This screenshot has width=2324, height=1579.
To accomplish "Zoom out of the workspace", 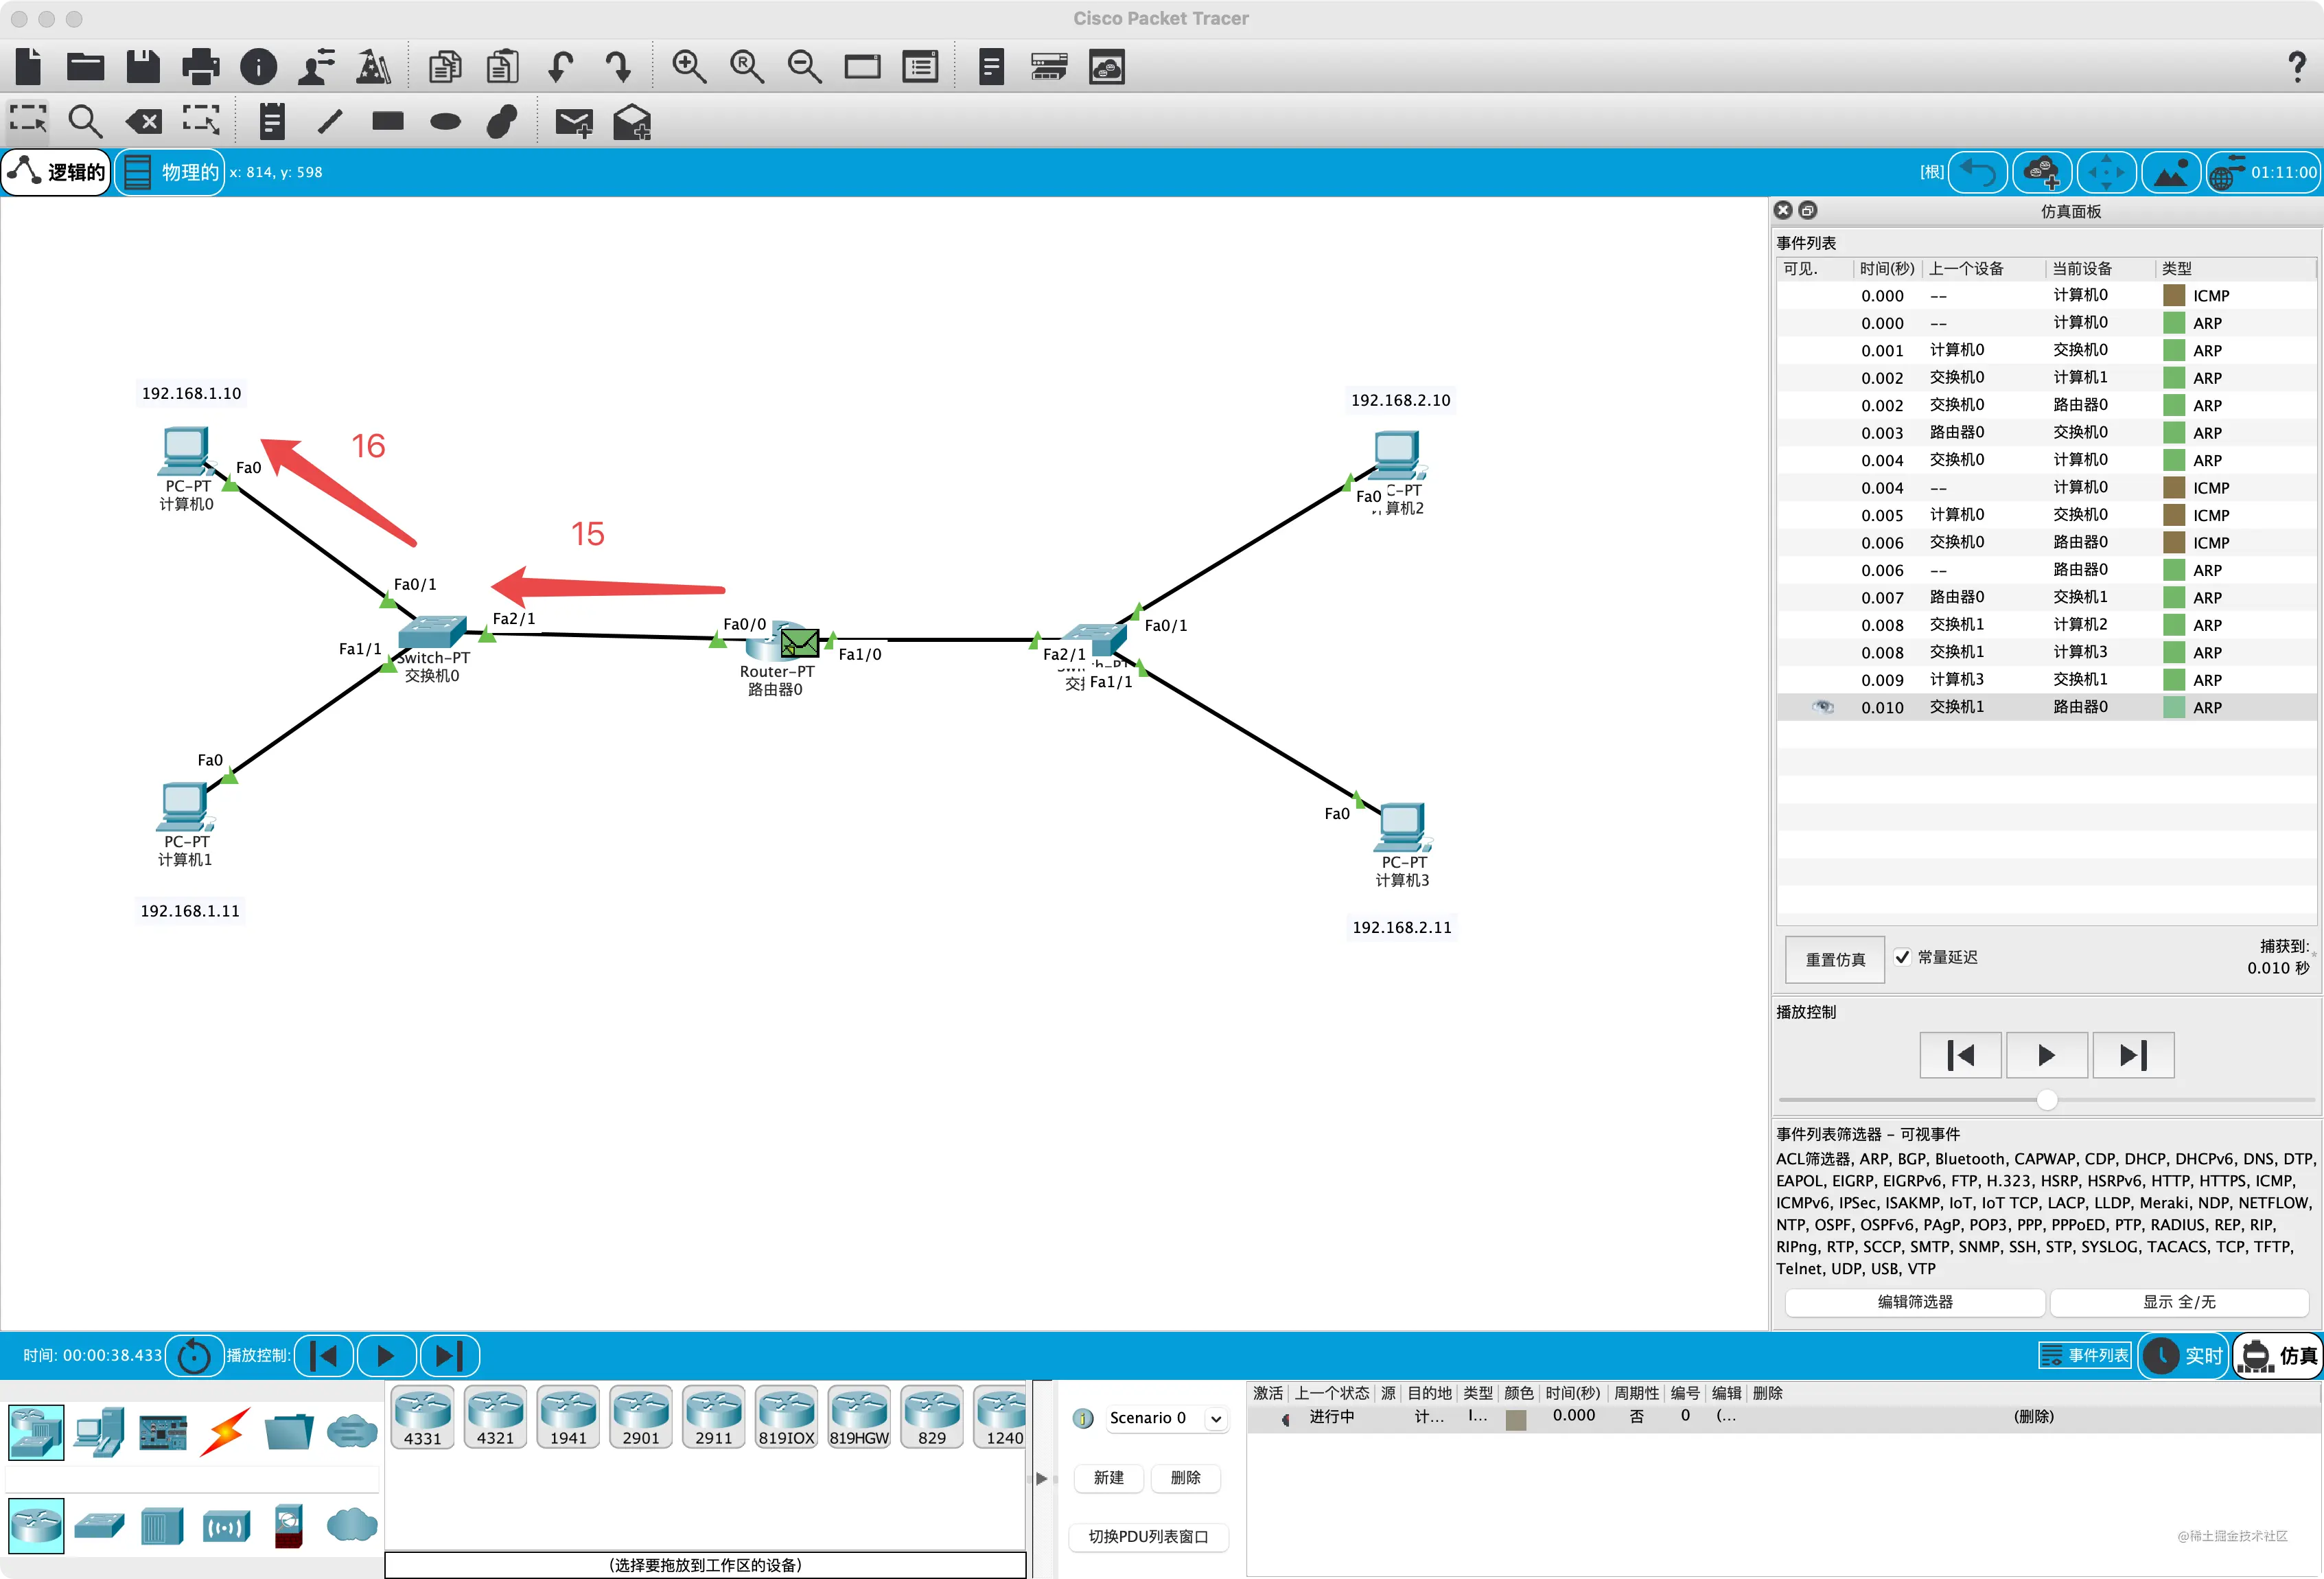I will [x=804, y=67].
